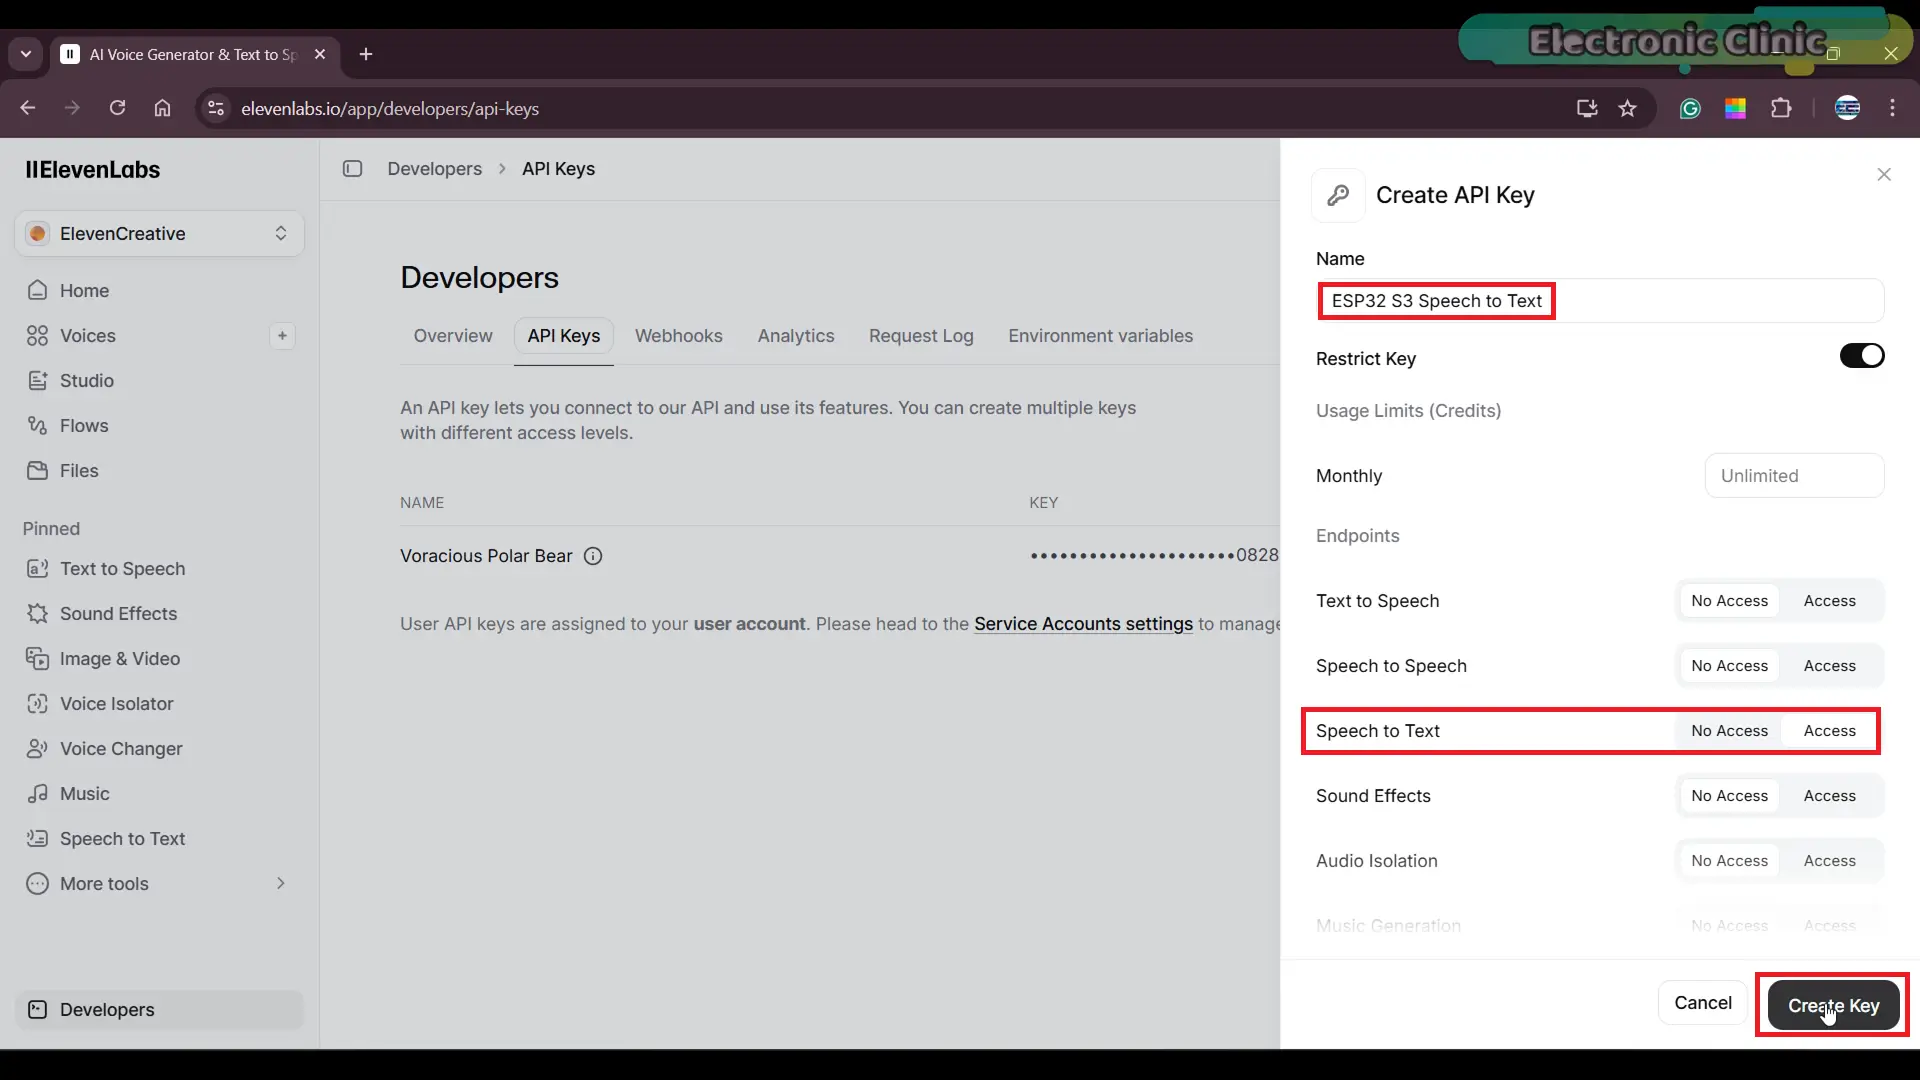1920x1080 pixels.
Task: Grant Access for Sound Effects
Action: pos(1830,796)
